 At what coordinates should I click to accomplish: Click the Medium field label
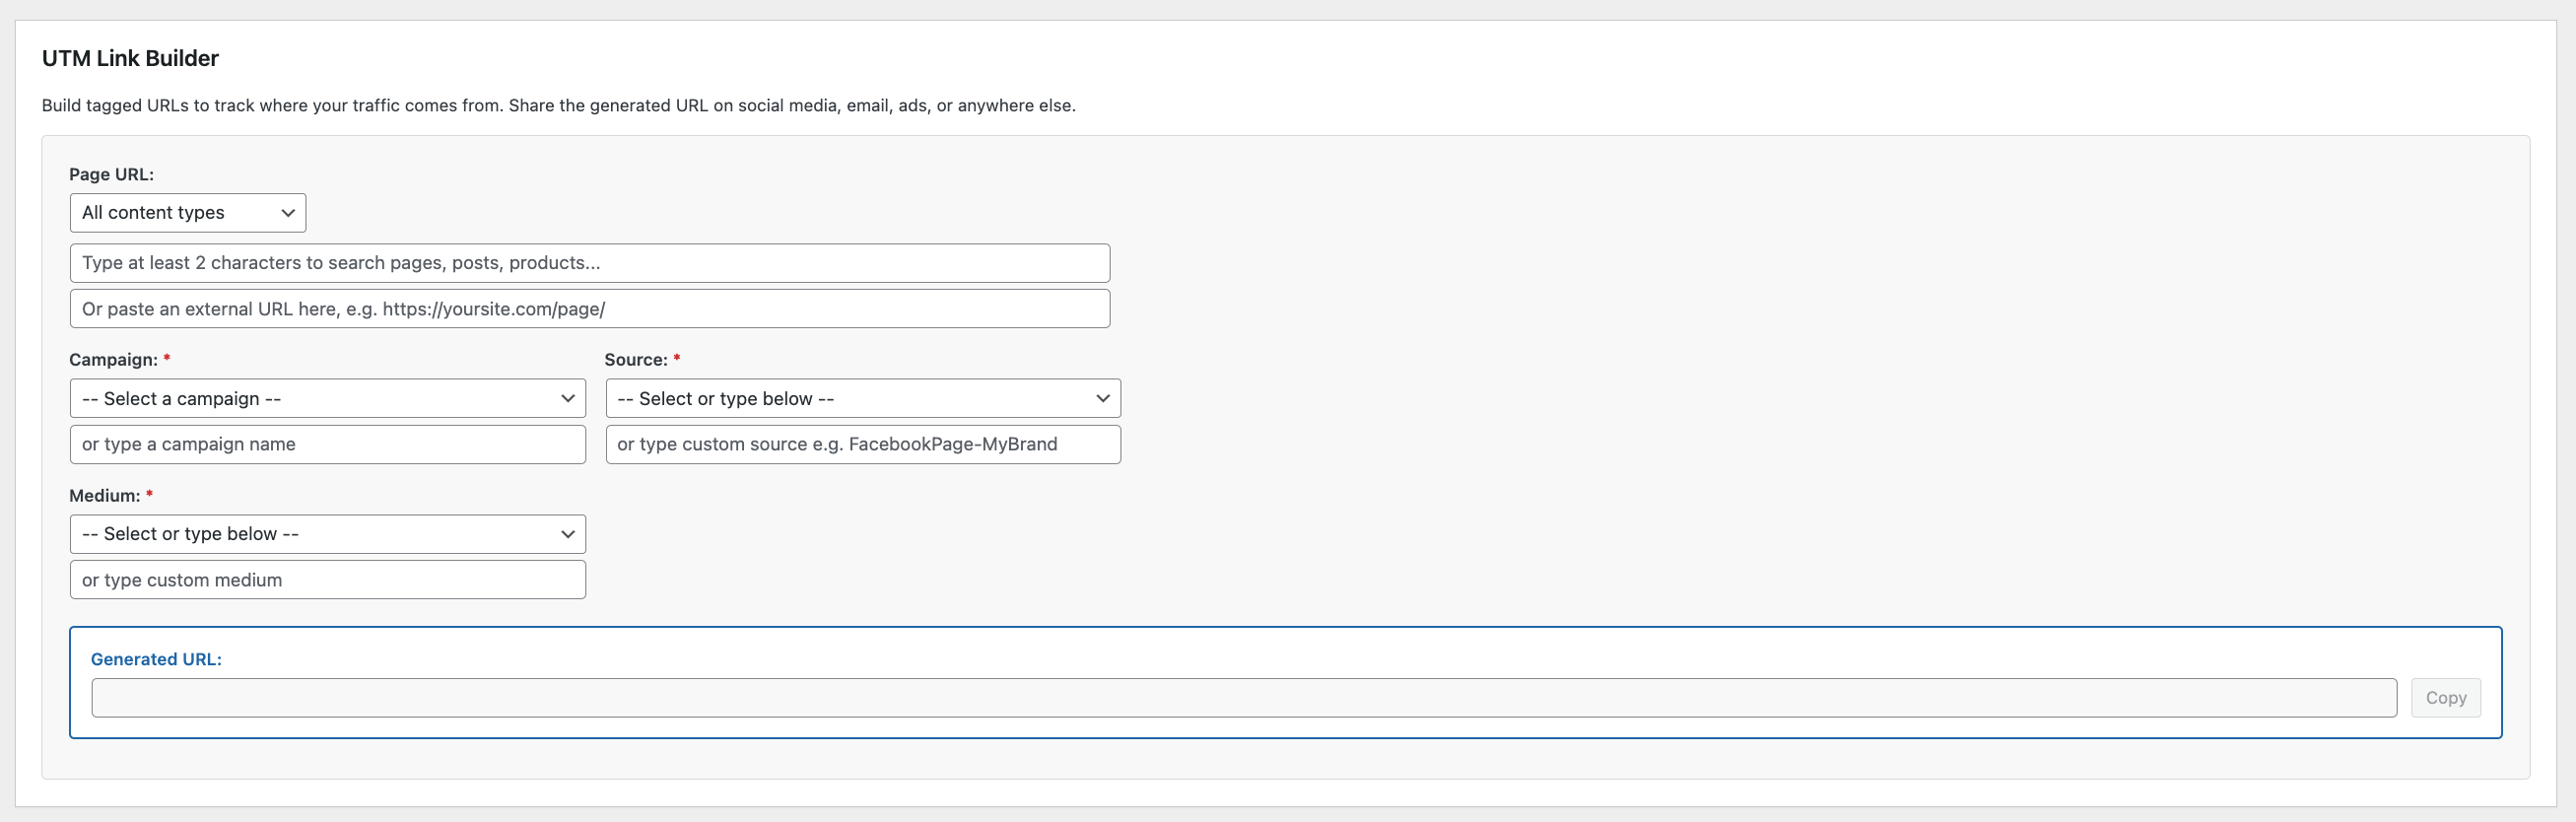point(104,496)
